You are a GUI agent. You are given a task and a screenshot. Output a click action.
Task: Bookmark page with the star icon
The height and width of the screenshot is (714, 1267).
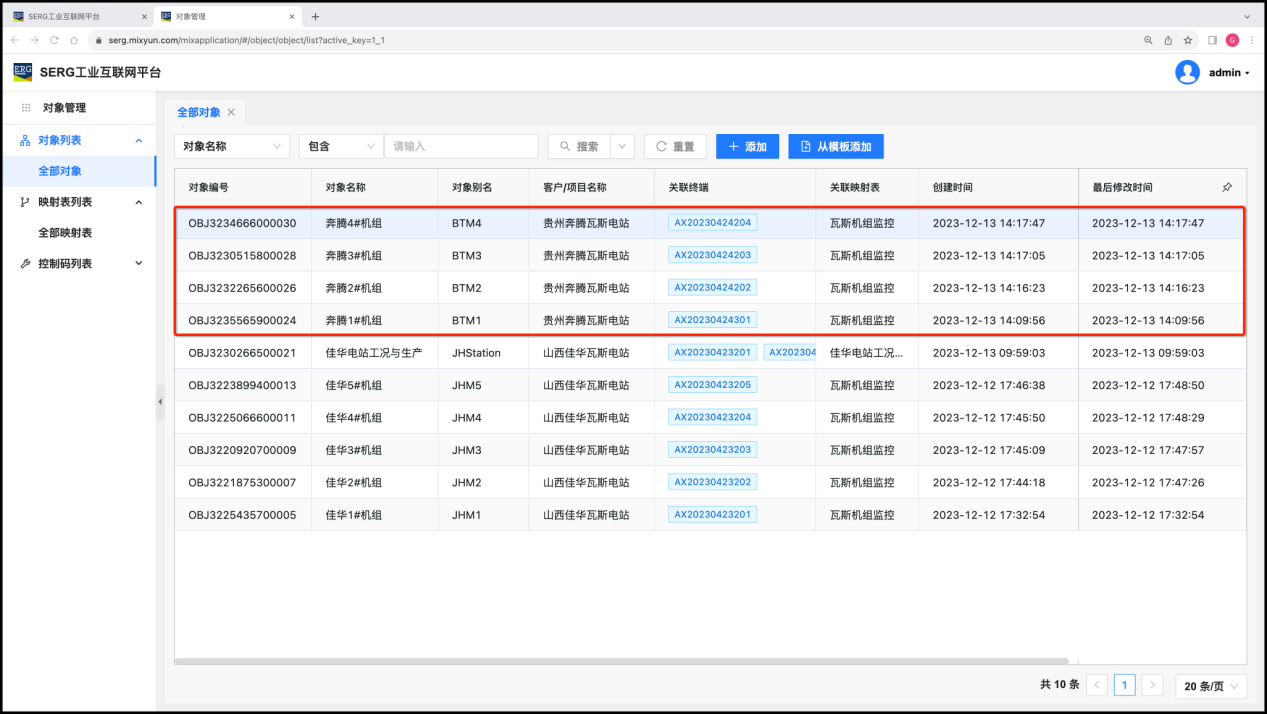pyautogui.click(x=1188, y=40)
